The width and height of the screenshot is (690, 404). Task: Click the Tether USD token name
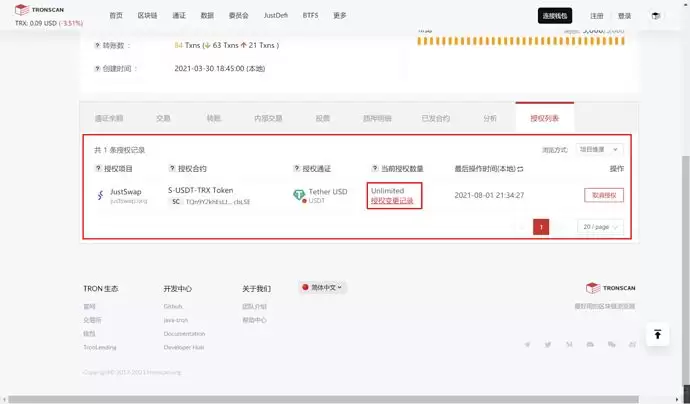point(328,191)
